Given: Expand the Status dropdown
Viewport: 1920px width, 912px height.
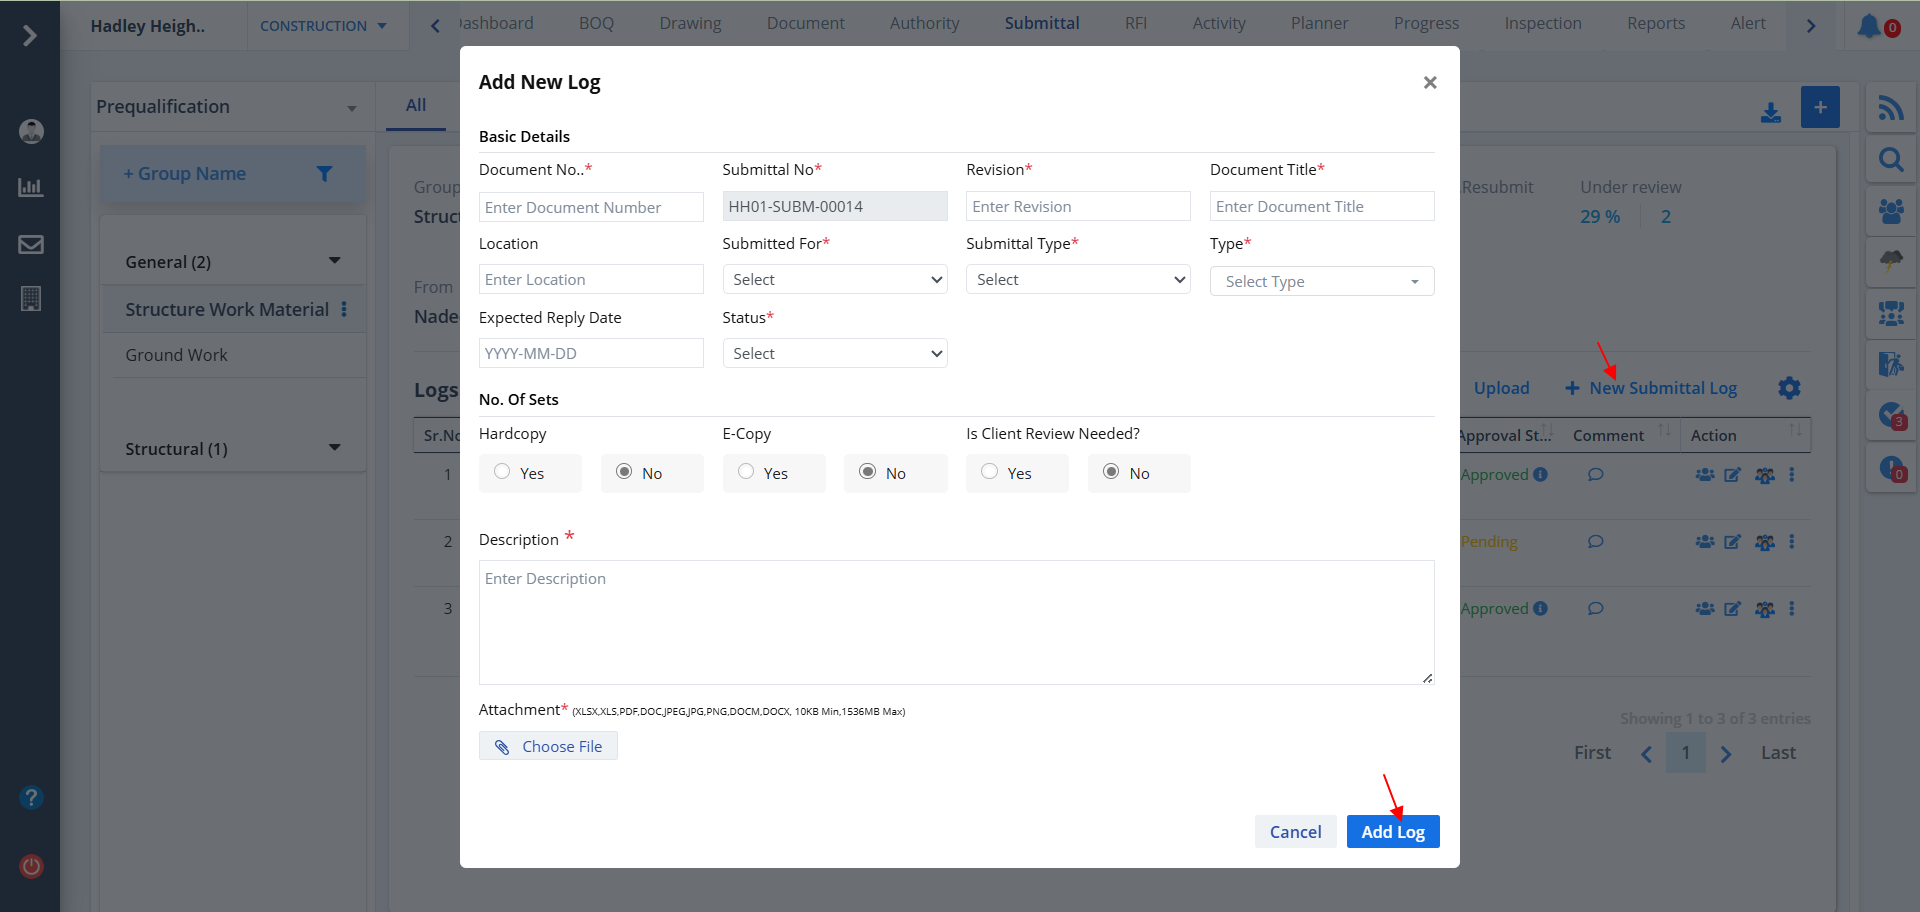Looking at the screenshot, I should click(834, 354).
